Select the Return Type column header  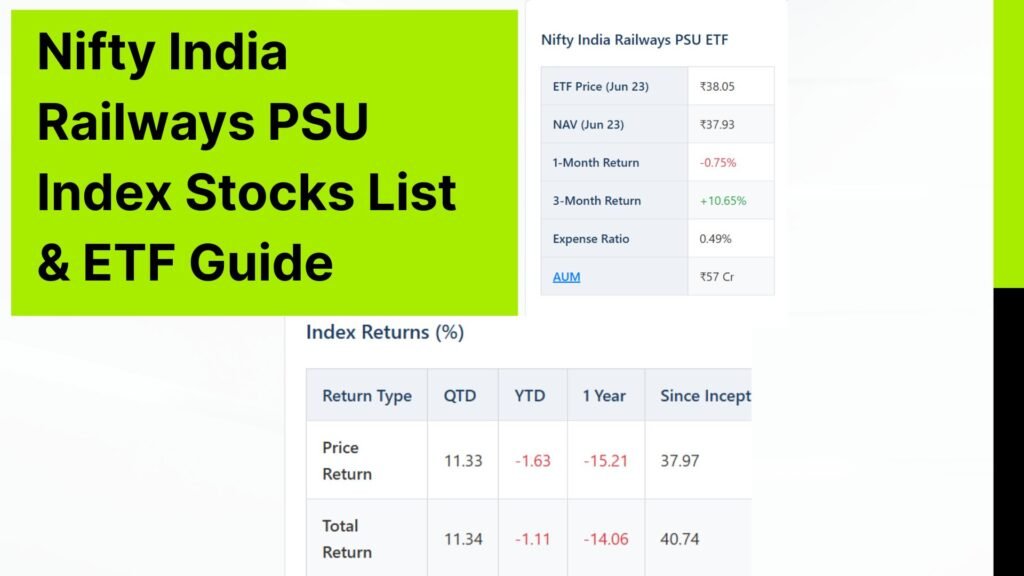[x=367, y=396]
